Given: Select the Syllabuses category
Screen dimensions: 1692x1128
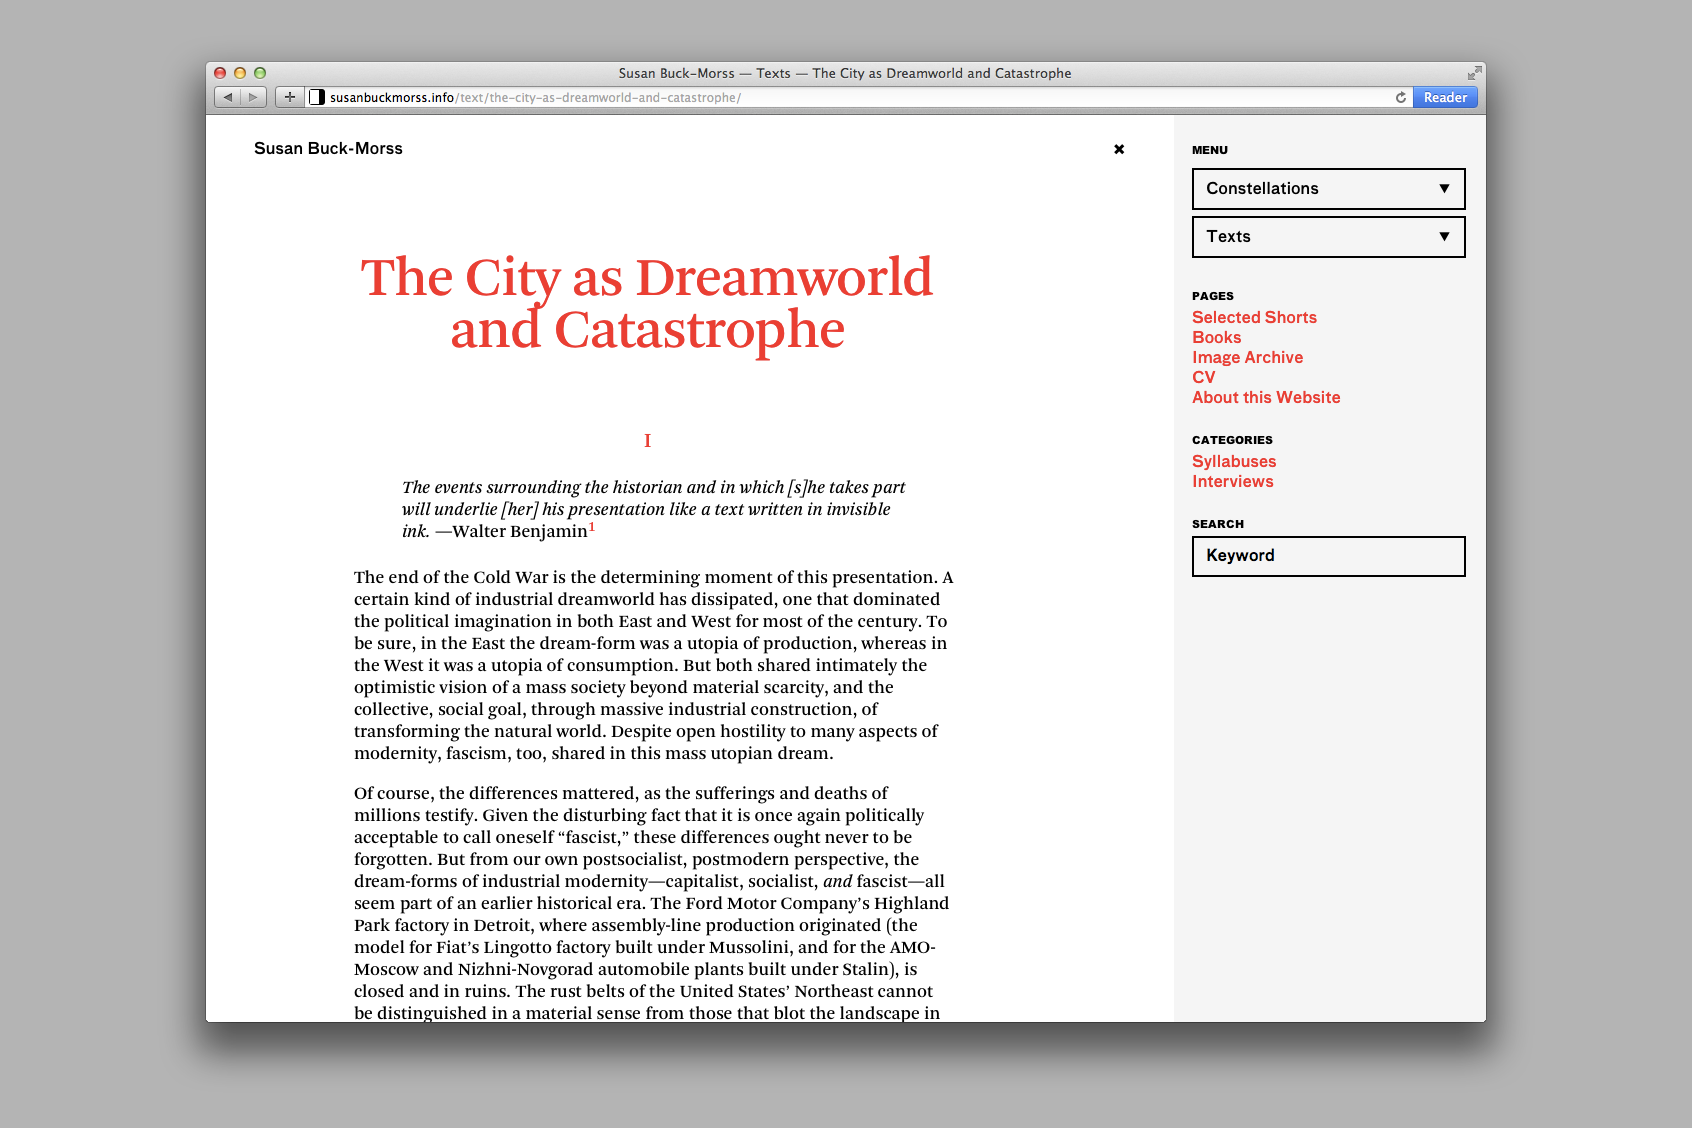Looking at the screenshot, I should click(1234, 461).
